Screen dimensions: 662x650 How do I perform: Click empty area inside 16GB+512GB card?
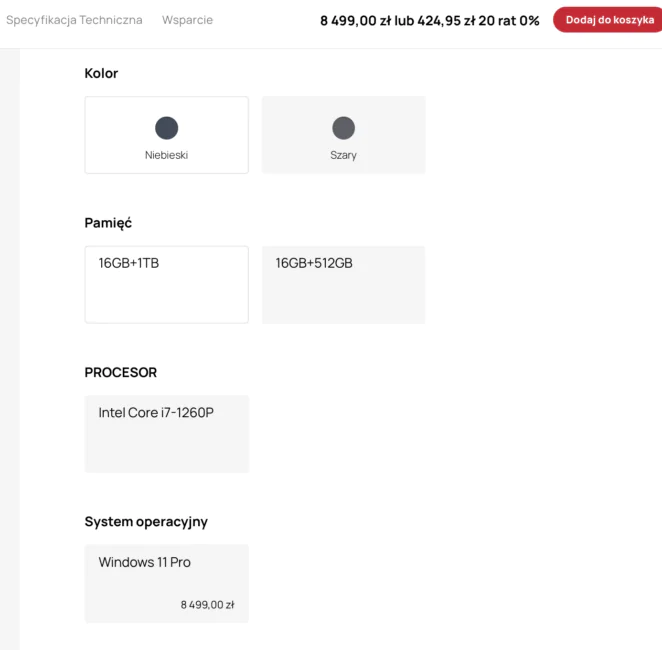[344, 300]
